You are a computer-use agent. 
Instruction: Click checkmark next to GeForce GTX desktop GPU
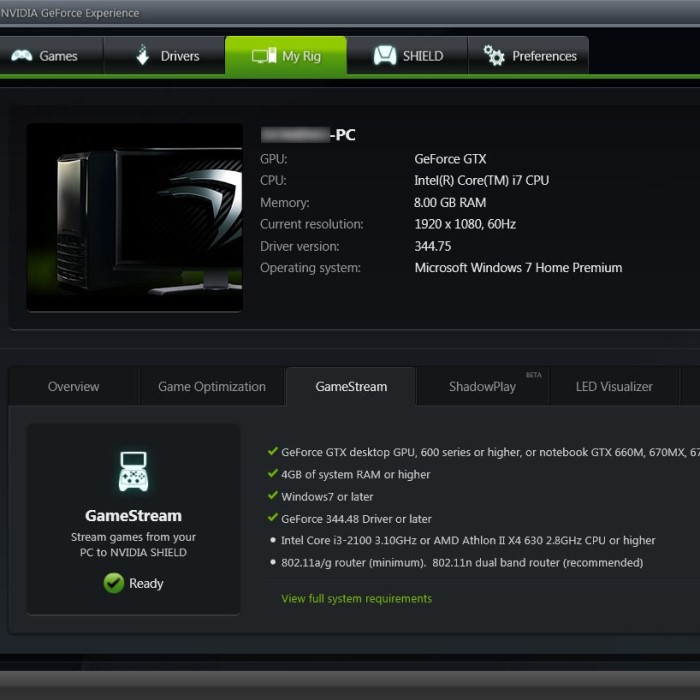(x=272, y=451)
